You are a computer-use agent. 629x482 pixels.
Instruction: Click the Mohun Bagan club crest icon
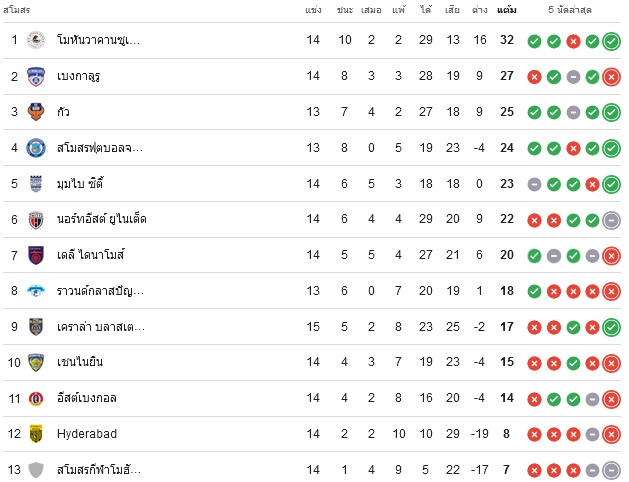36,40
